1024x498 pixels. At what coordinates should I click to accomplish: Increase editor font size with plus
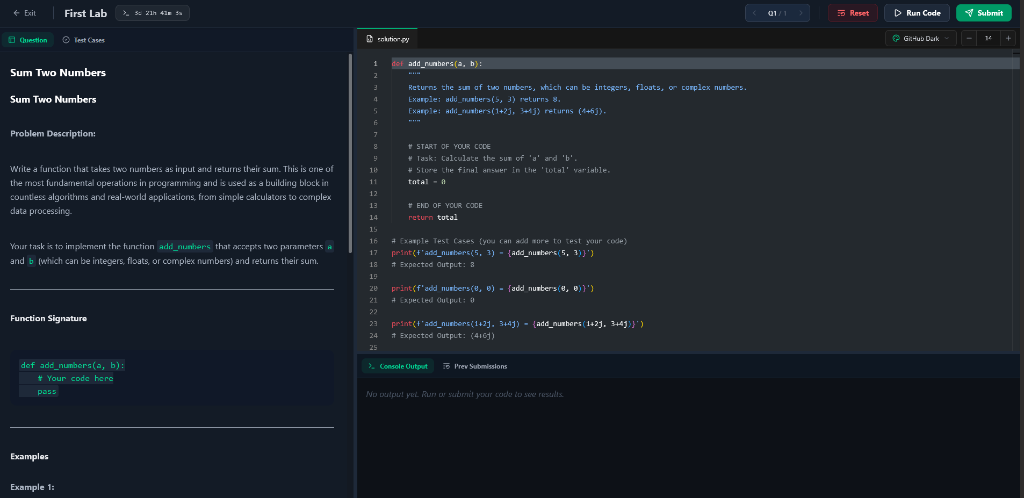coord(1009,39)
